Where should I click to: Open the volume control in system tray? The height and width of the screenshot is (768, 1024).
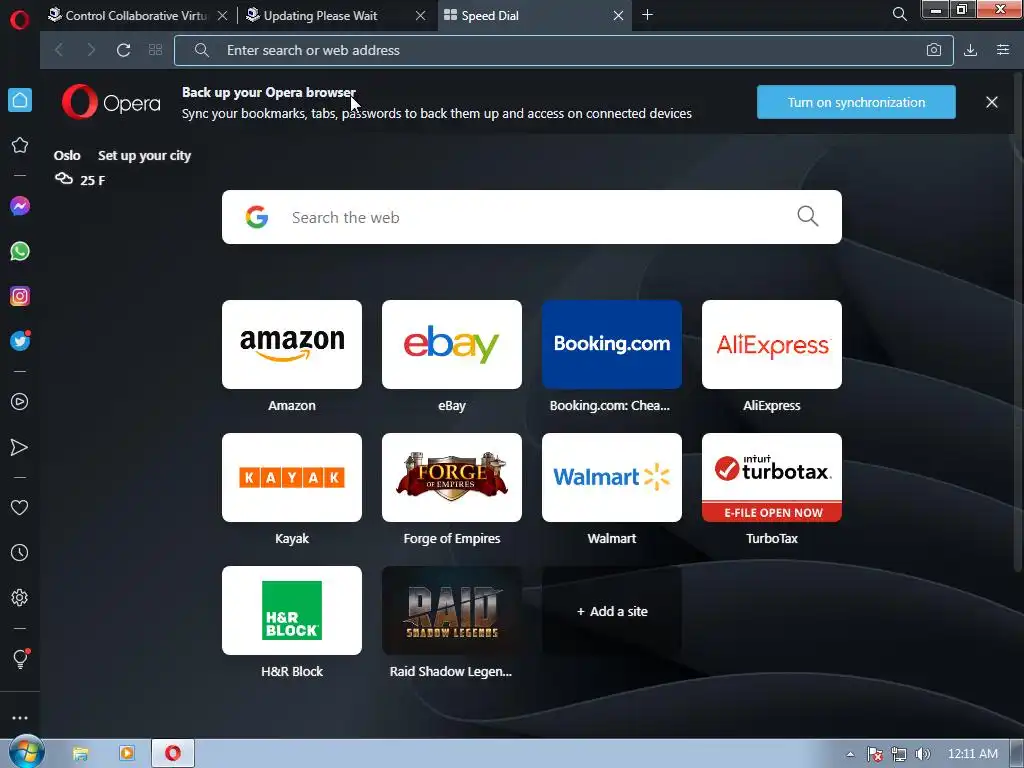tap(923, 754)
